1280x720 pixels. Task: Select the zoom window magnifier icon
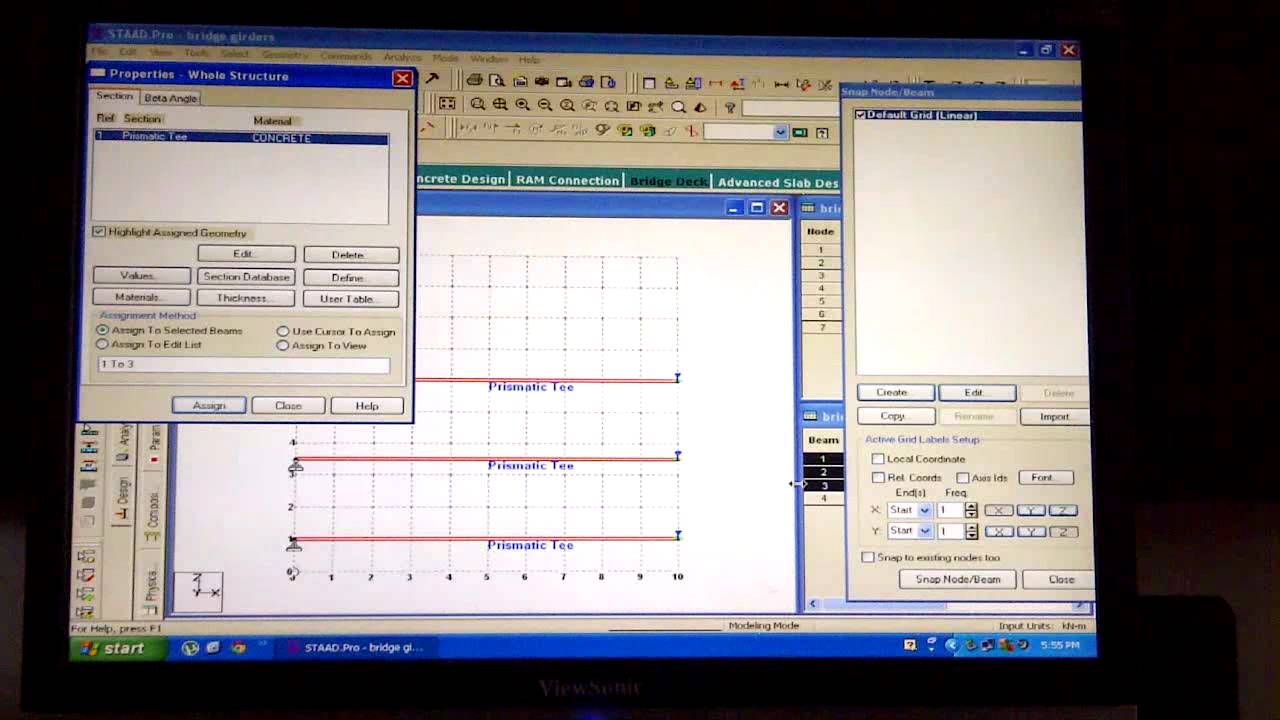tap(478, 104)
